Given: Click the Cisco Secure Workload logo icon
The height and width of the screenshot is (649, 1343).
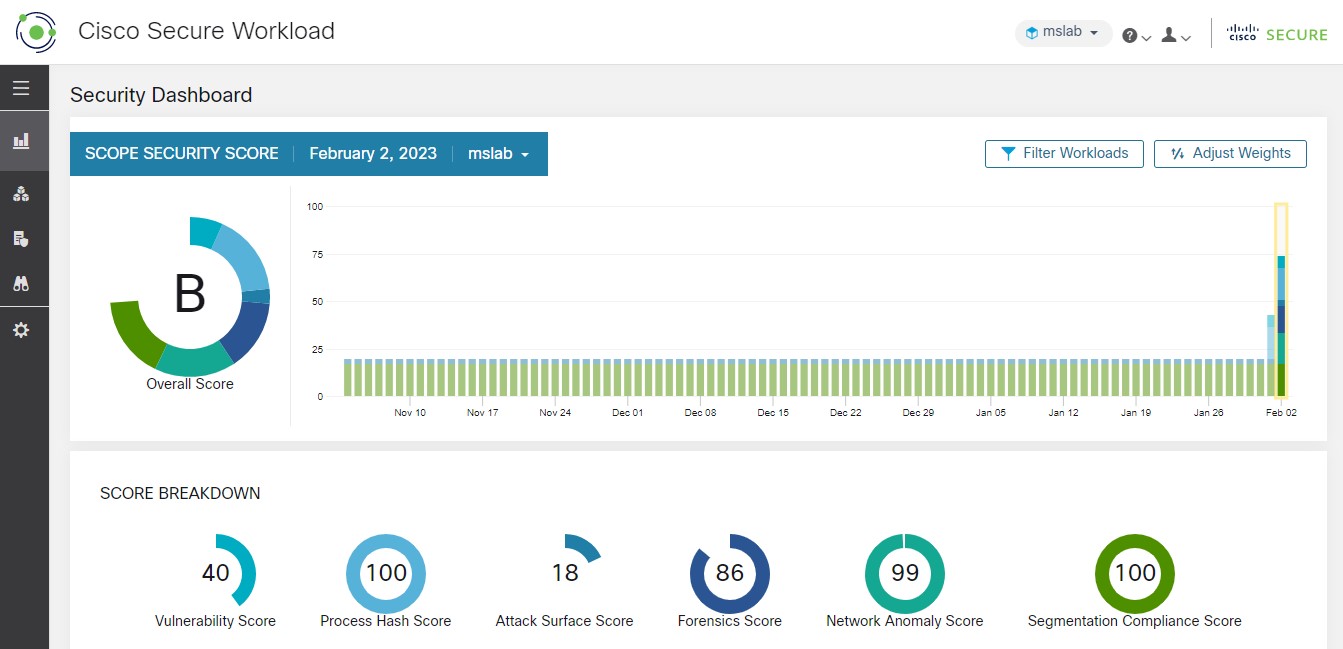Looking at the screenshot, I should [36, 32].
